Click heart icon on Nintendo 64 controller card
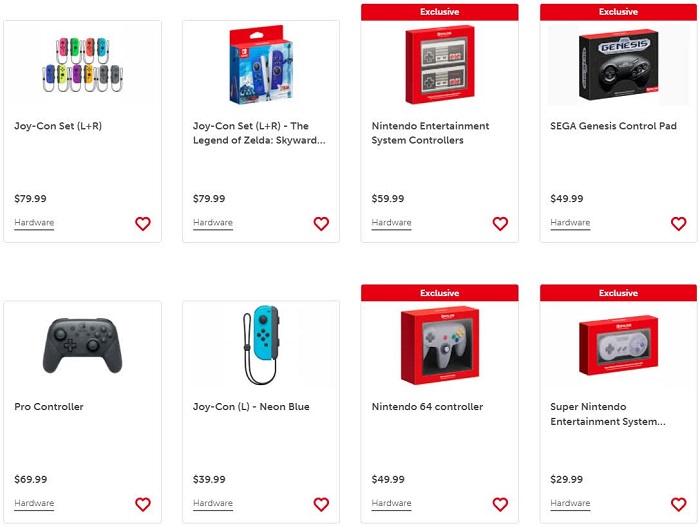The height and width of the screenshot is (526, 700). click(x=500, y=504)
